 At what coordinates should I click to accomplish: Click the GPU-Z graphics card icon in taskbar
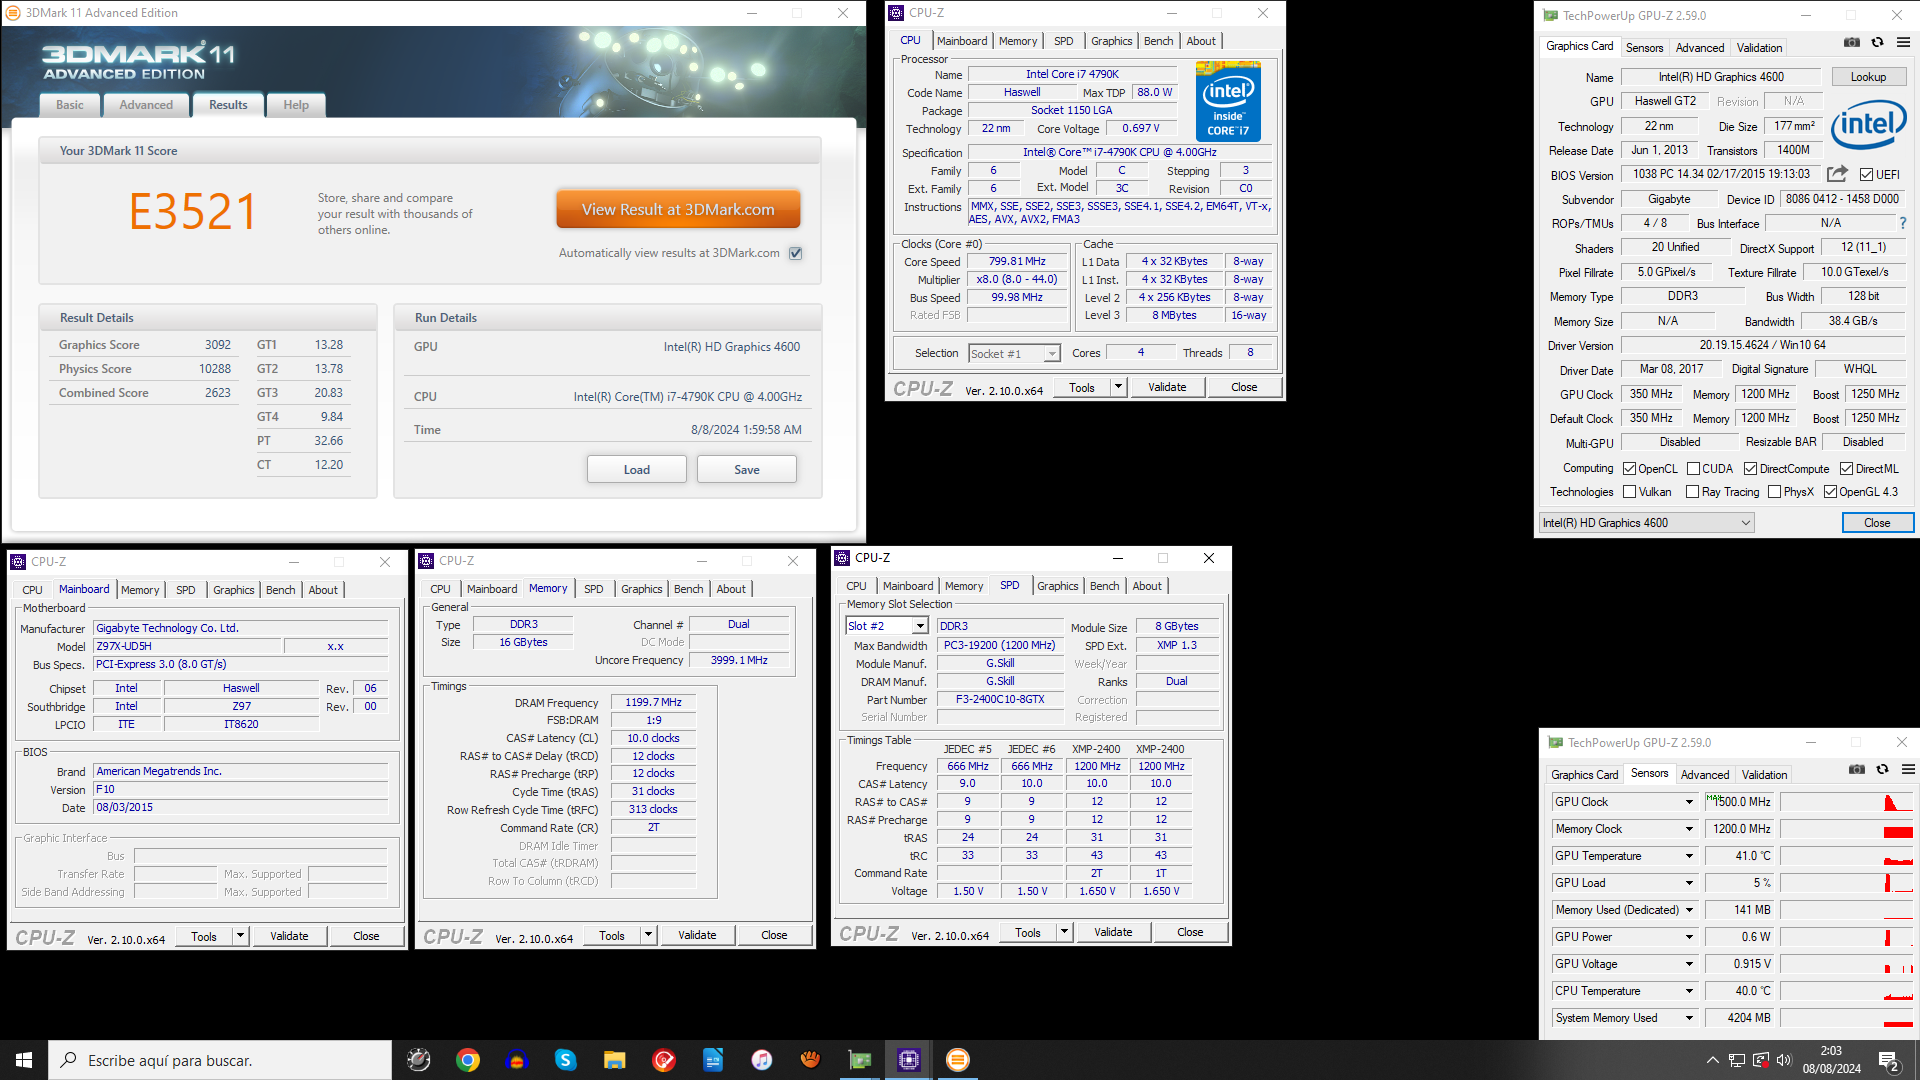tap(860, 1060)
